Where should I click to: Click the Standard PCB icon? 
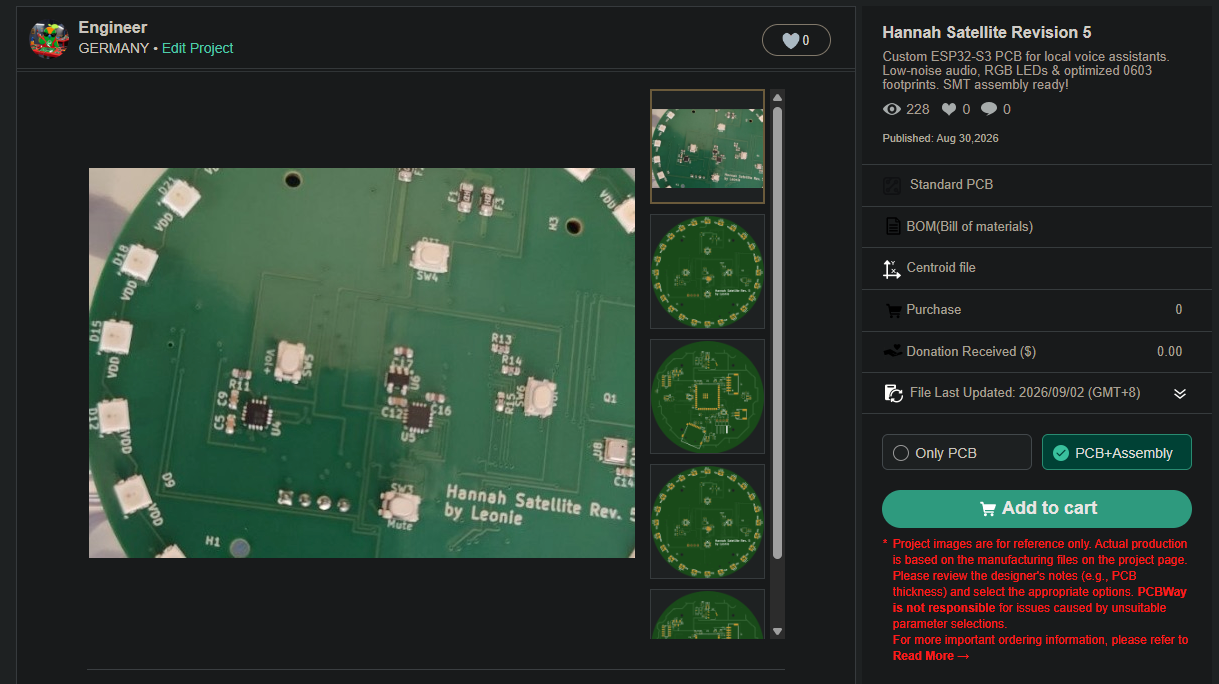point(892,185)
